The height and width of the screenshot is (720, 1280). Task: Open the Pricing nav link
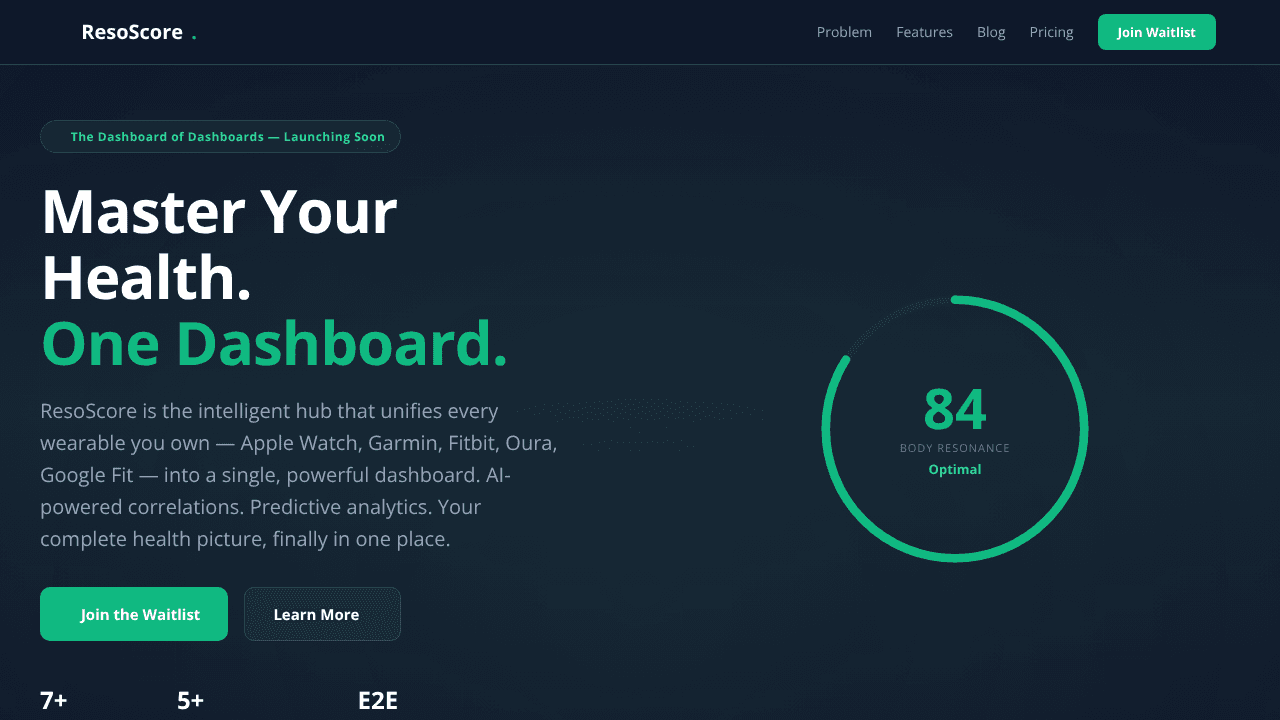(1051, 32)
